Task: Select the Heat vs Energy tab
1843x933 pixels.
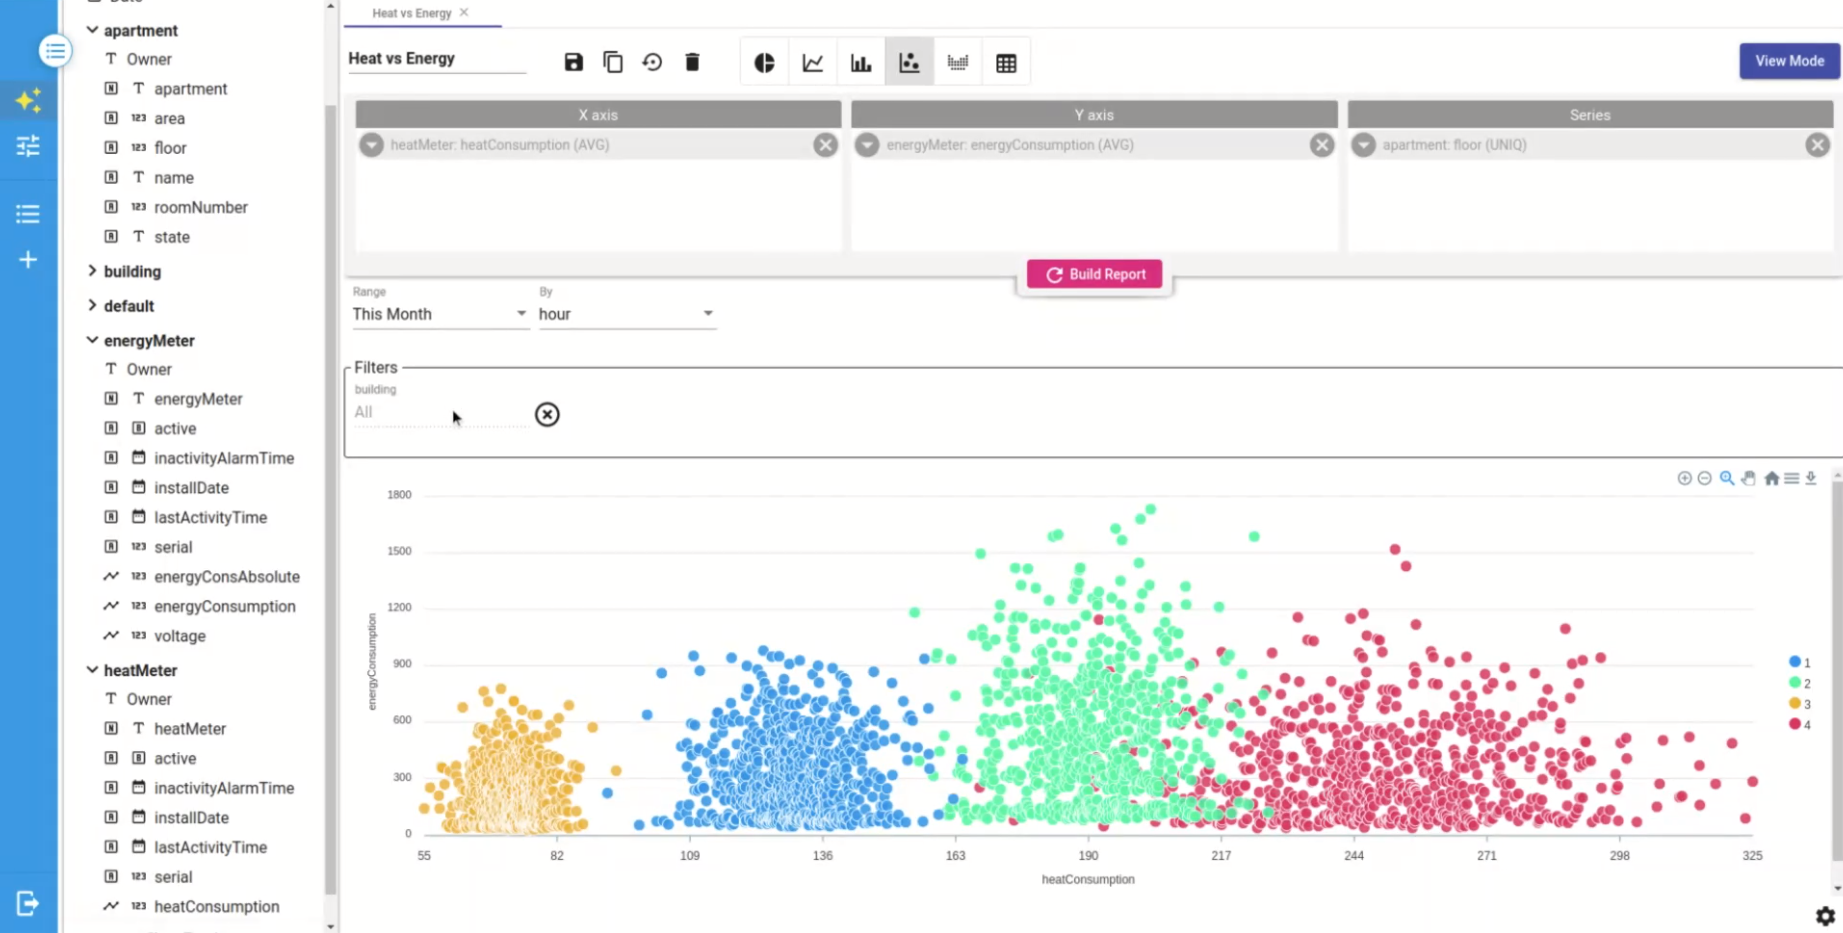Action: [411, 13]
